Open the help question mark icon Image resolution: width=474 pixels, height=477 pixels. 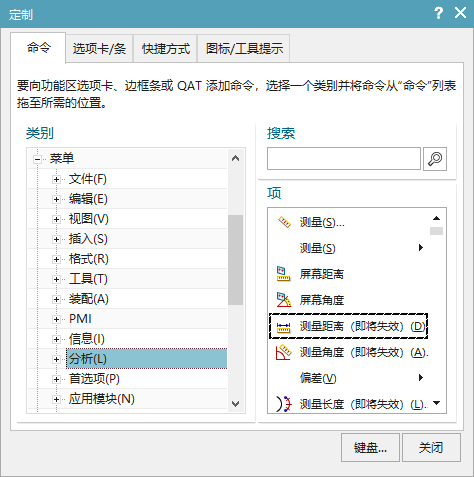439,13
